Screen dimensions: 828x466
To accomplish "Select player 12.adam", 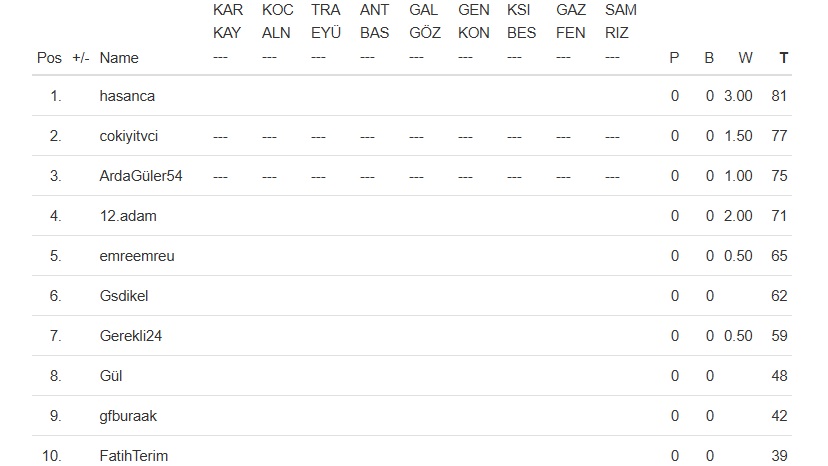I will click(128, 216).
